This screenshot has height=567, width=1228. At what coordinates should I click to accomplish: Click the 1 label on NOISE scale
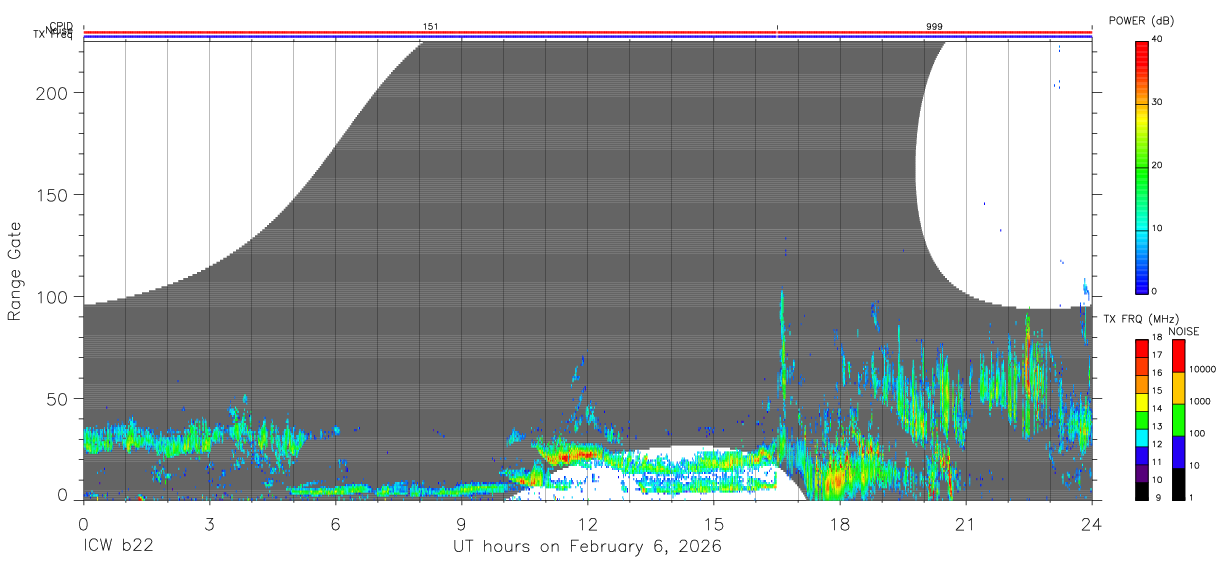click(1192, 497)
